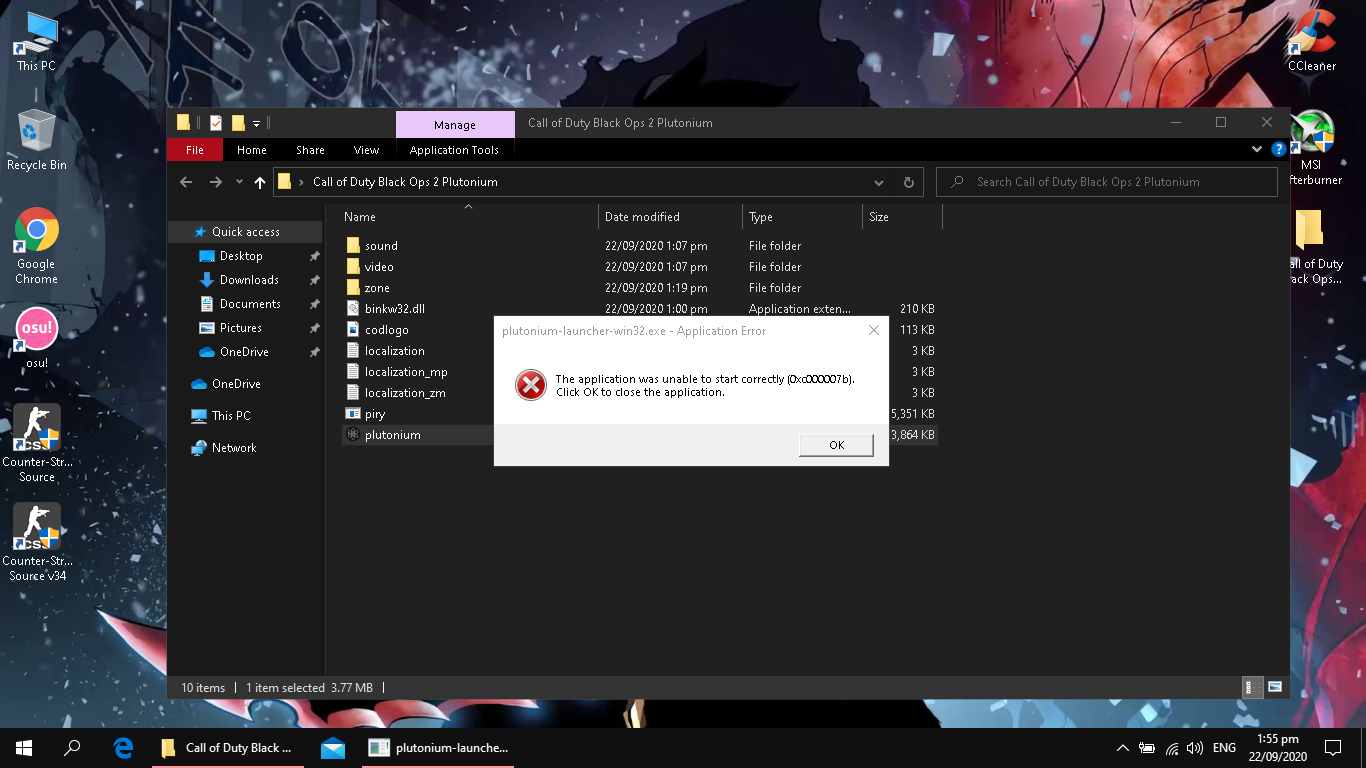Open Wi-Fi network tray icon

1170,747
